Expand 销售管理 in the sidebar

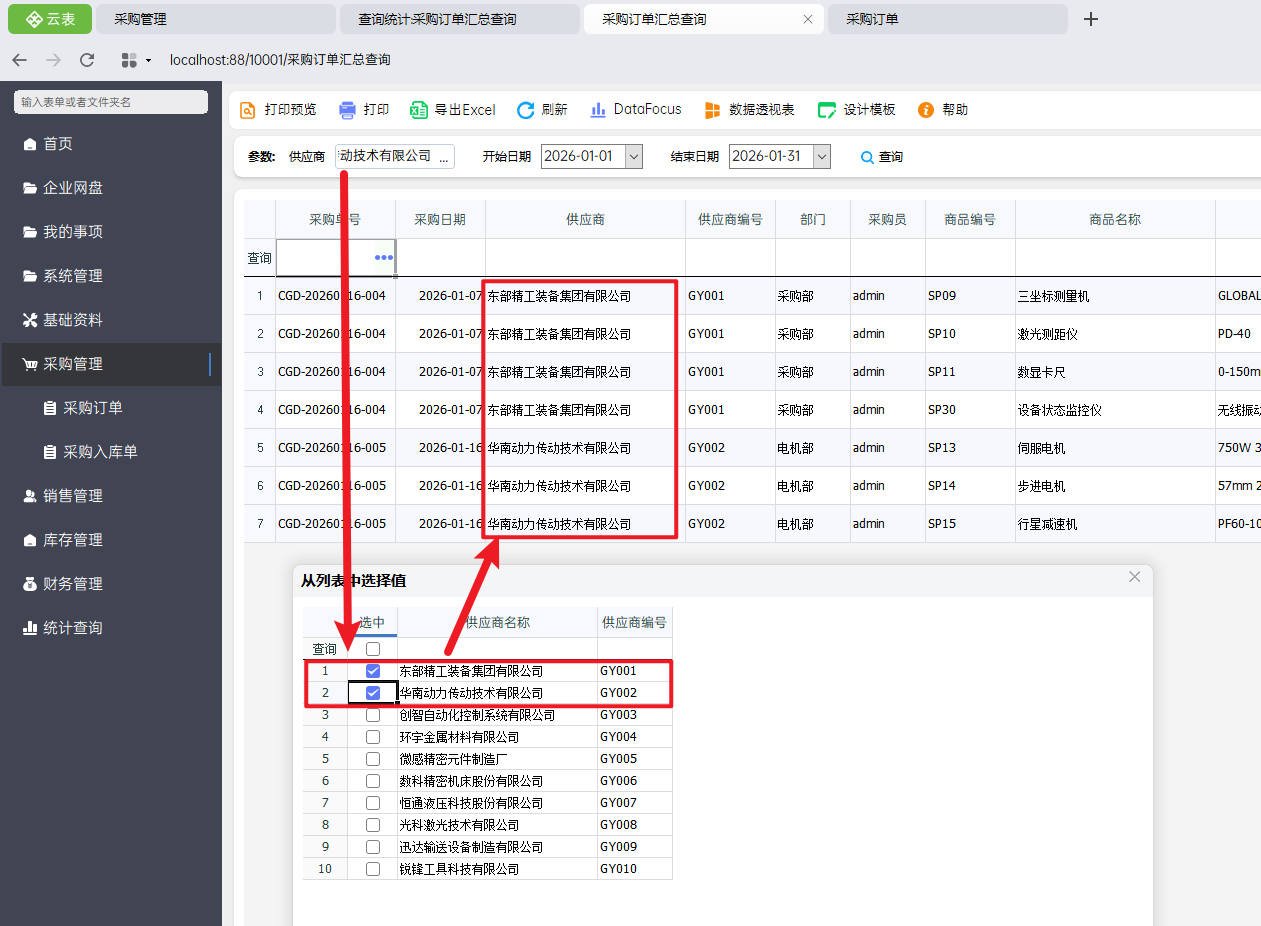pyautogui.click(x=111, y=496)
